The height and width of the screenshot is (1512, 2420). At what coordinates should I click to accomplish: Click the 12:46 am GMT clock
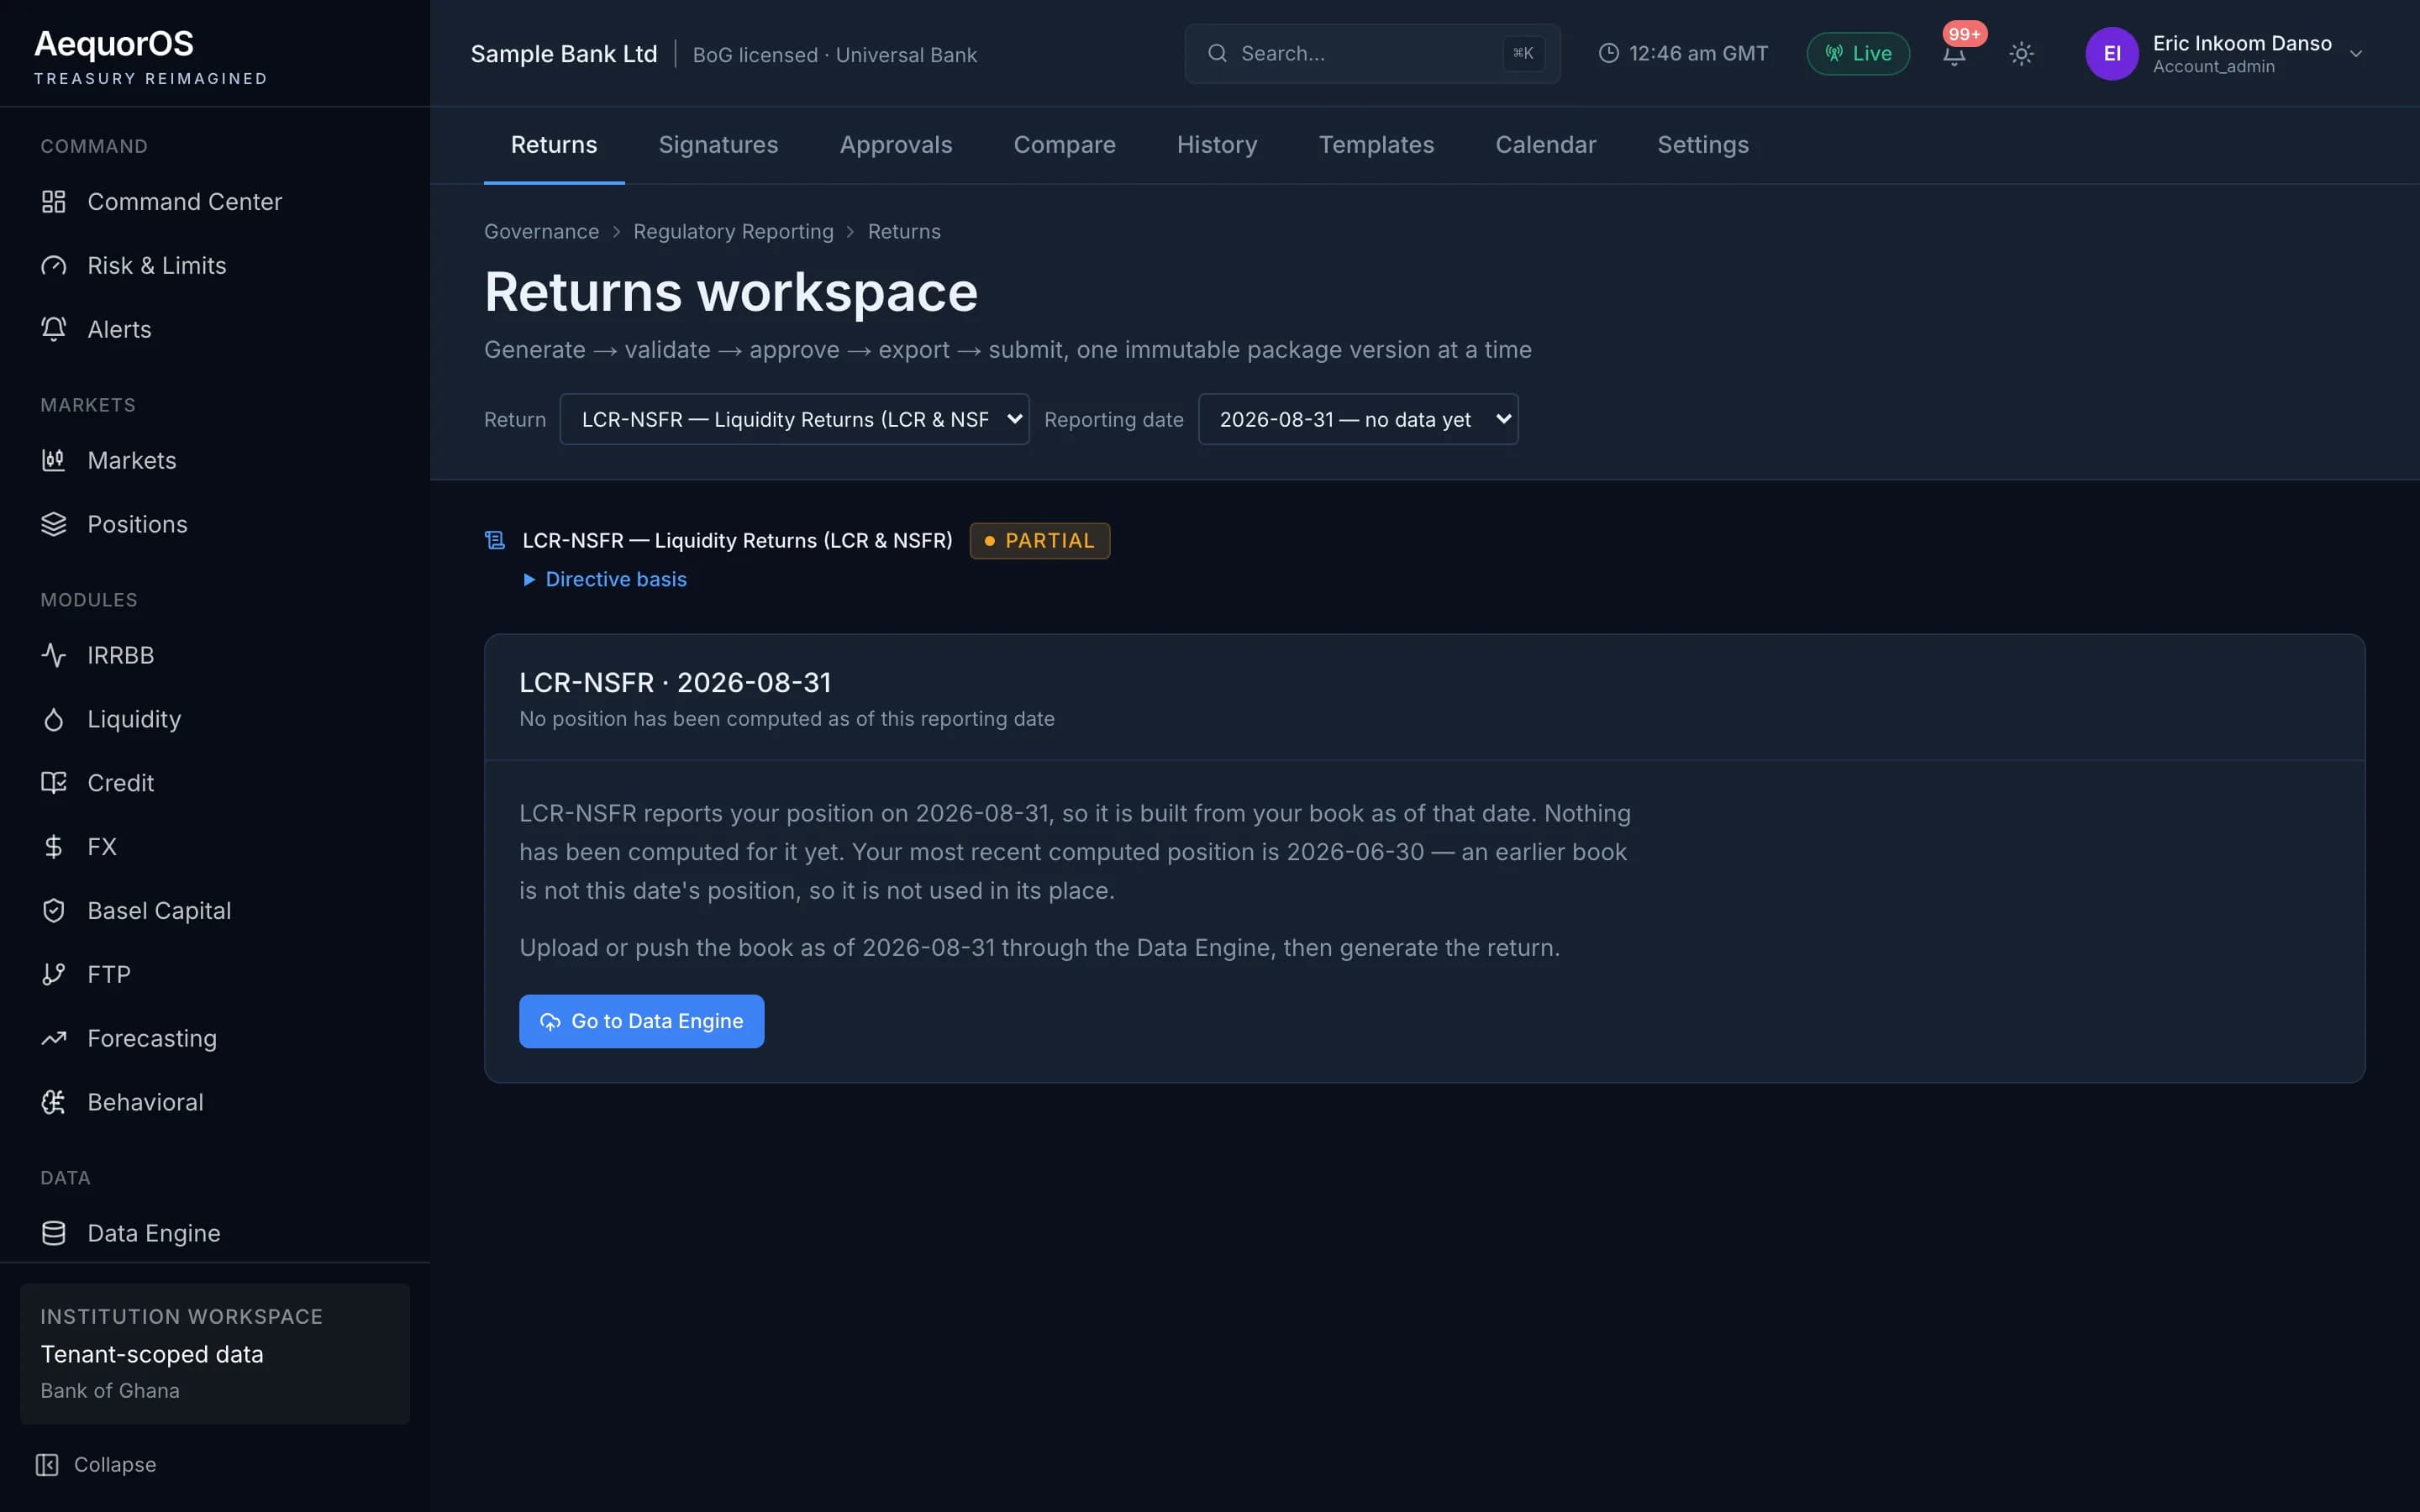pos(1683,53)
